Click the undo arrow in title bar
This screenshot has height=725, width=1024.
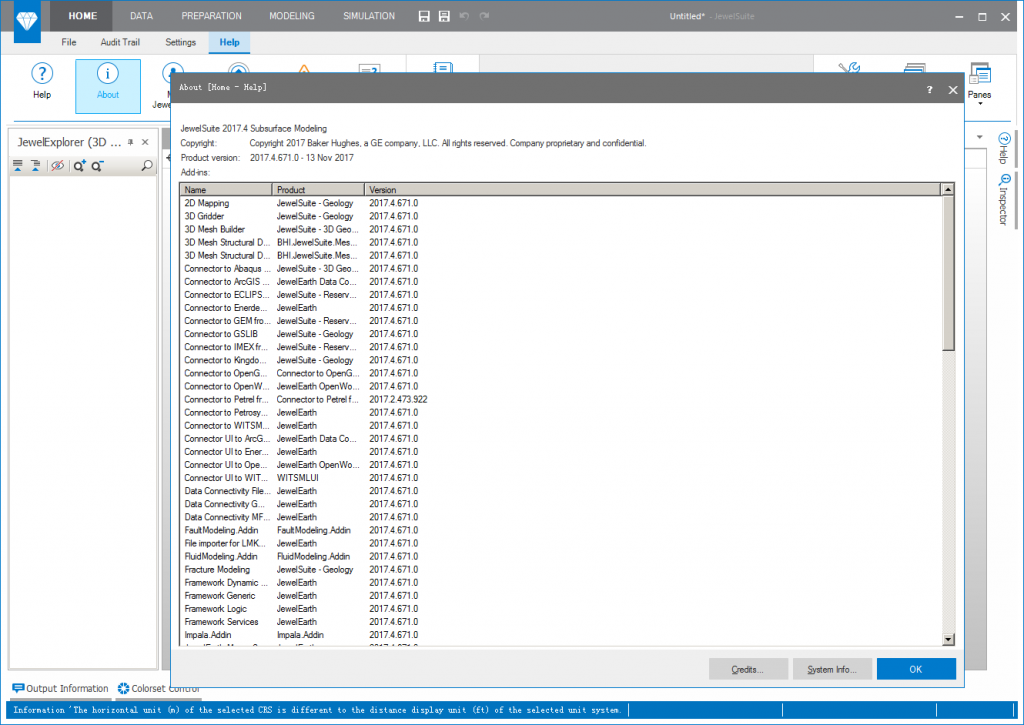(x=464, y=16)
